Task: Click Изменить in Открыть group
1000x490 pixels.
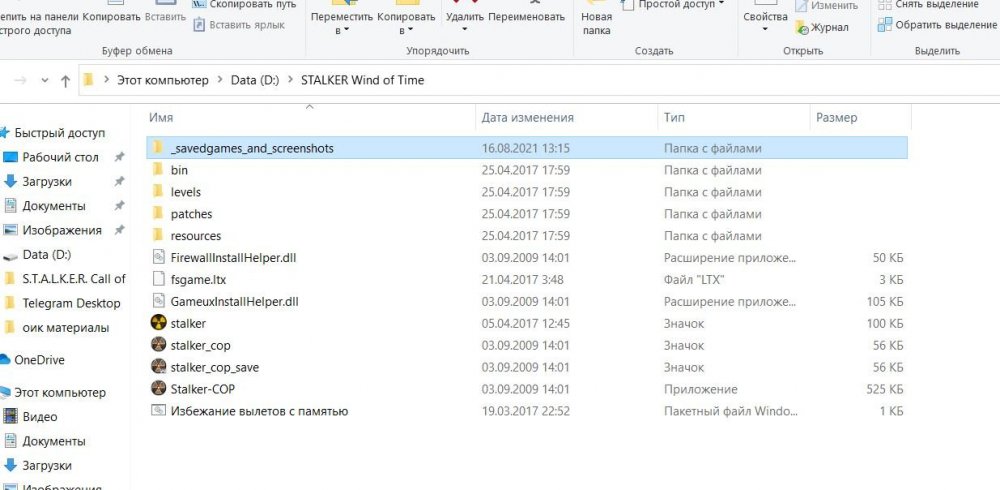Action: pos(829,5)
